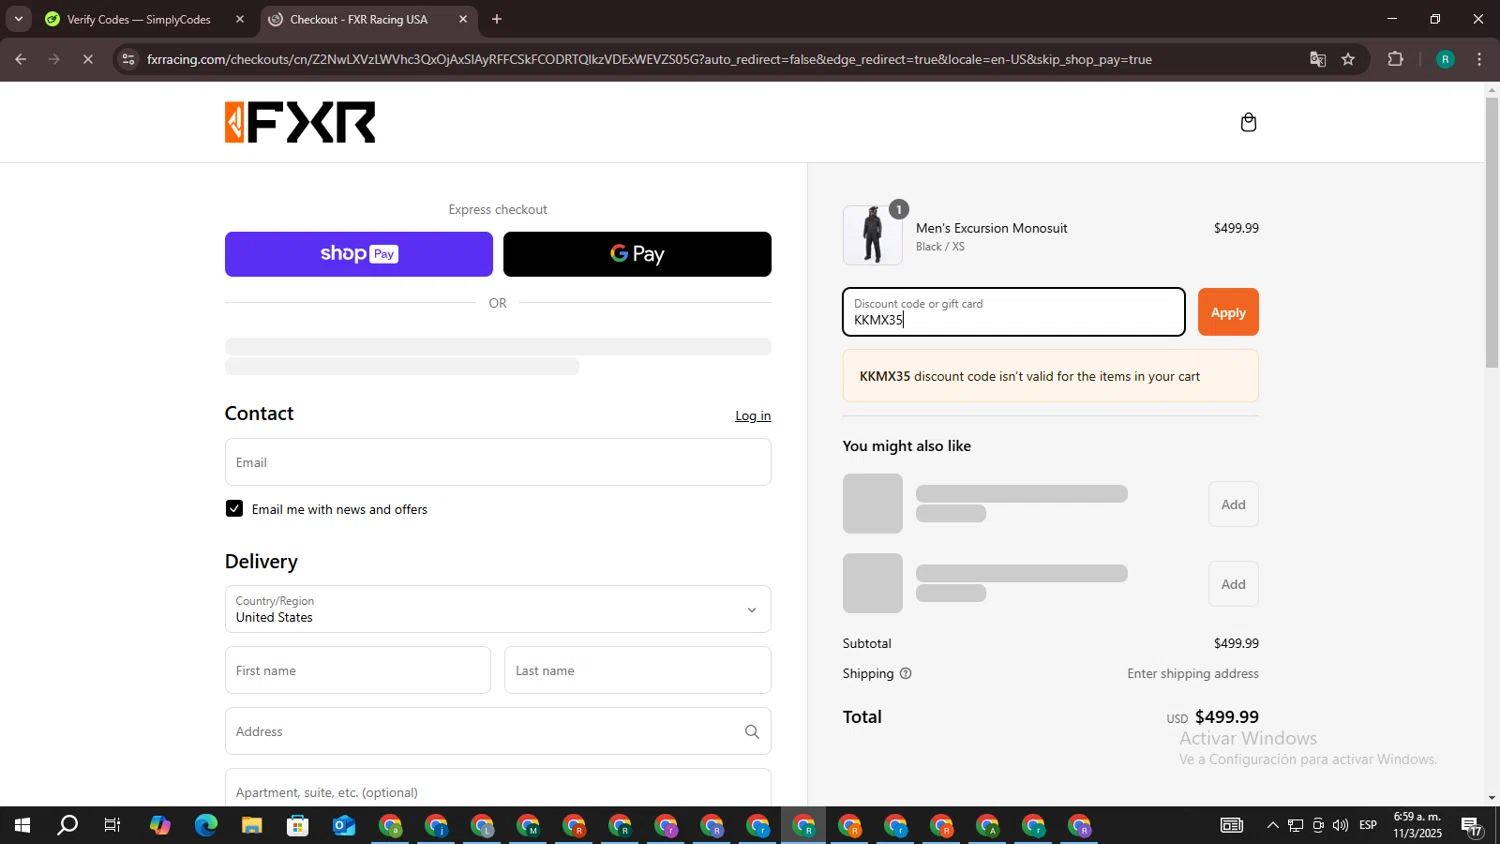Screen dimensions: 1500x844
Task: Switch to the Verify Codes SimplyCodes tab
Action: (x=138, y=19)
